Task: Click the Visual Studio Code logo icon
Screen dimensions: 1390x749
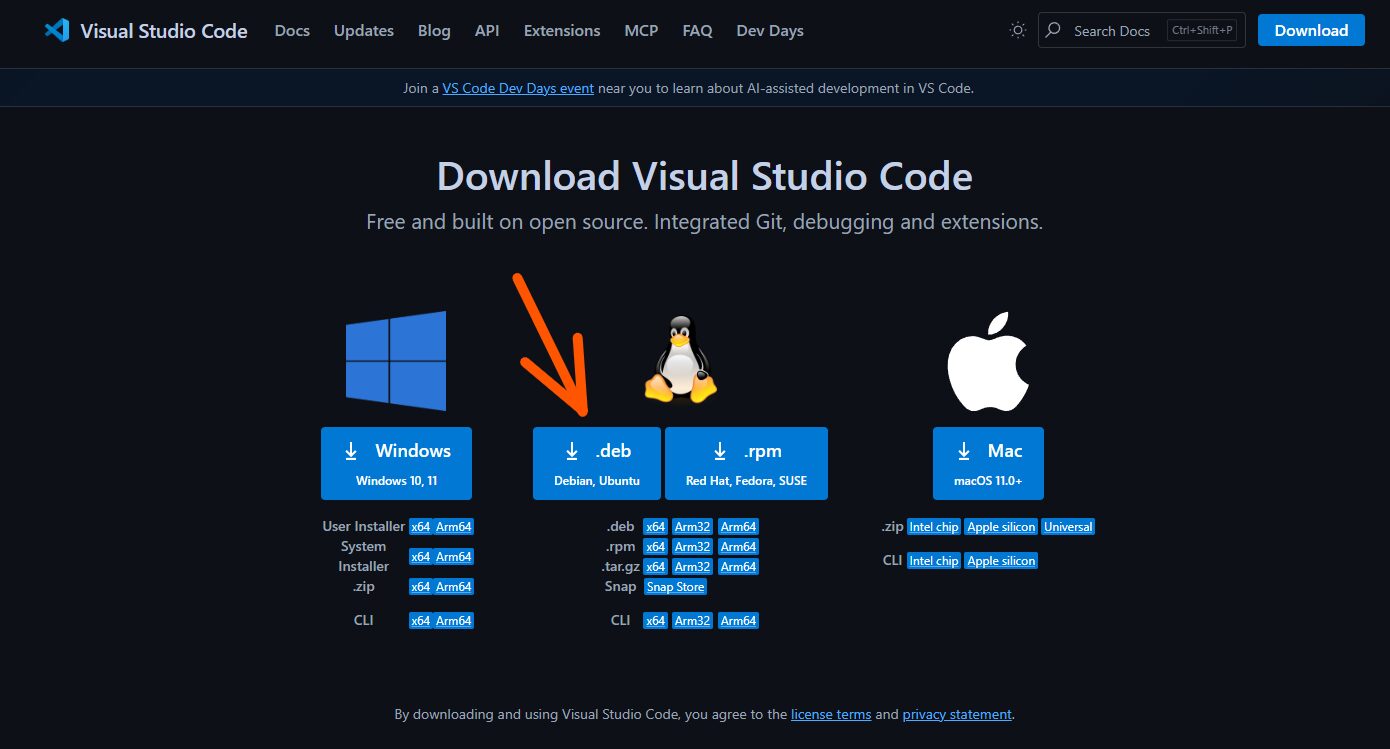Action: [57, 30]
